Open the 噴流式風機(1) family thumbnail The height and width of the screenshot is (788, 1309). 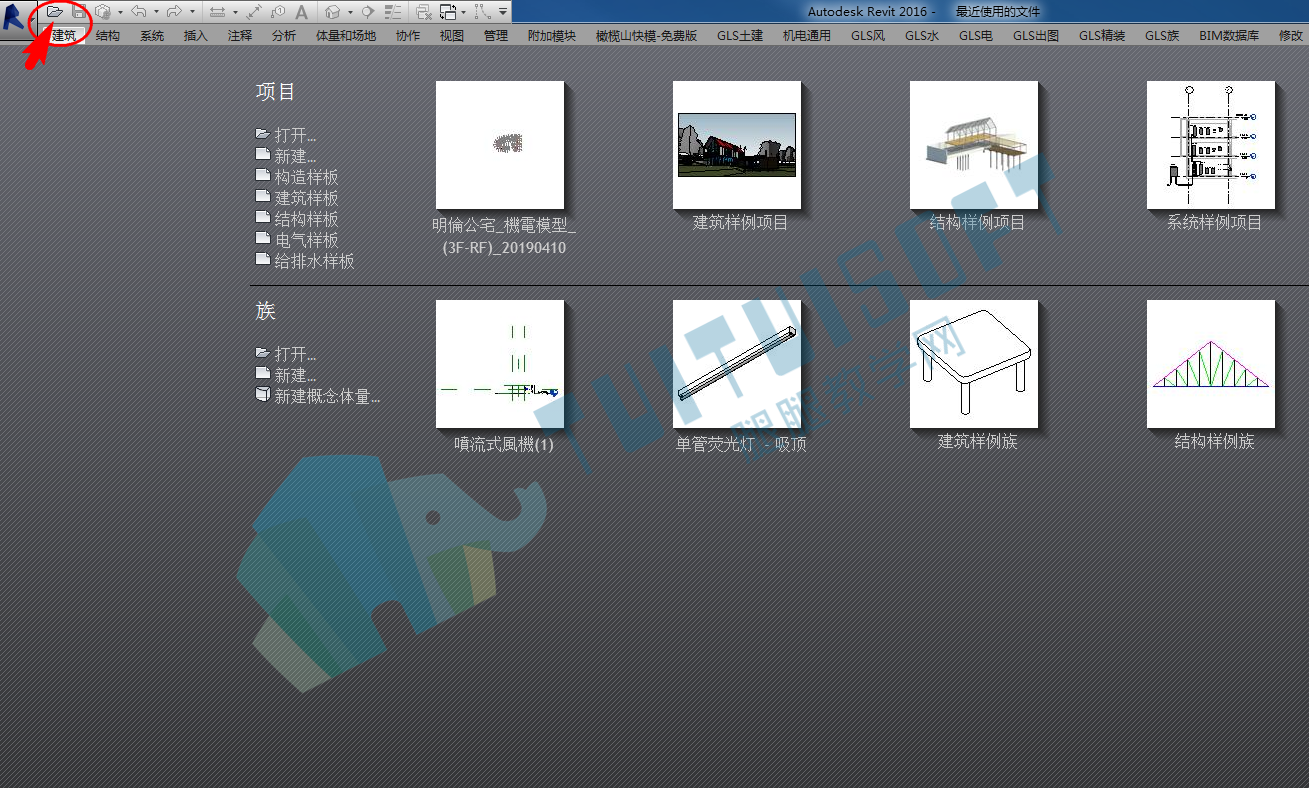[x=500, y=364]
